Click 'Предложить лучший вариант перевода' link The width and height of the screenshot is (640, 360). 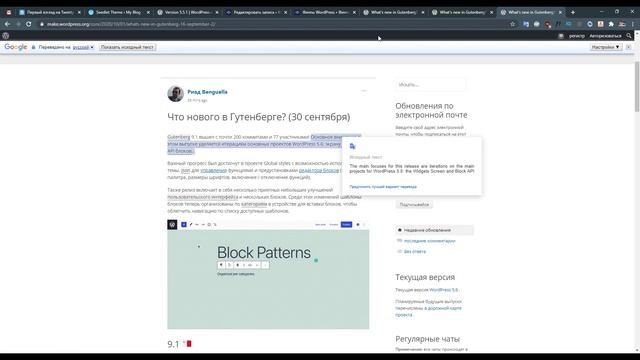[x=383, y=187]
